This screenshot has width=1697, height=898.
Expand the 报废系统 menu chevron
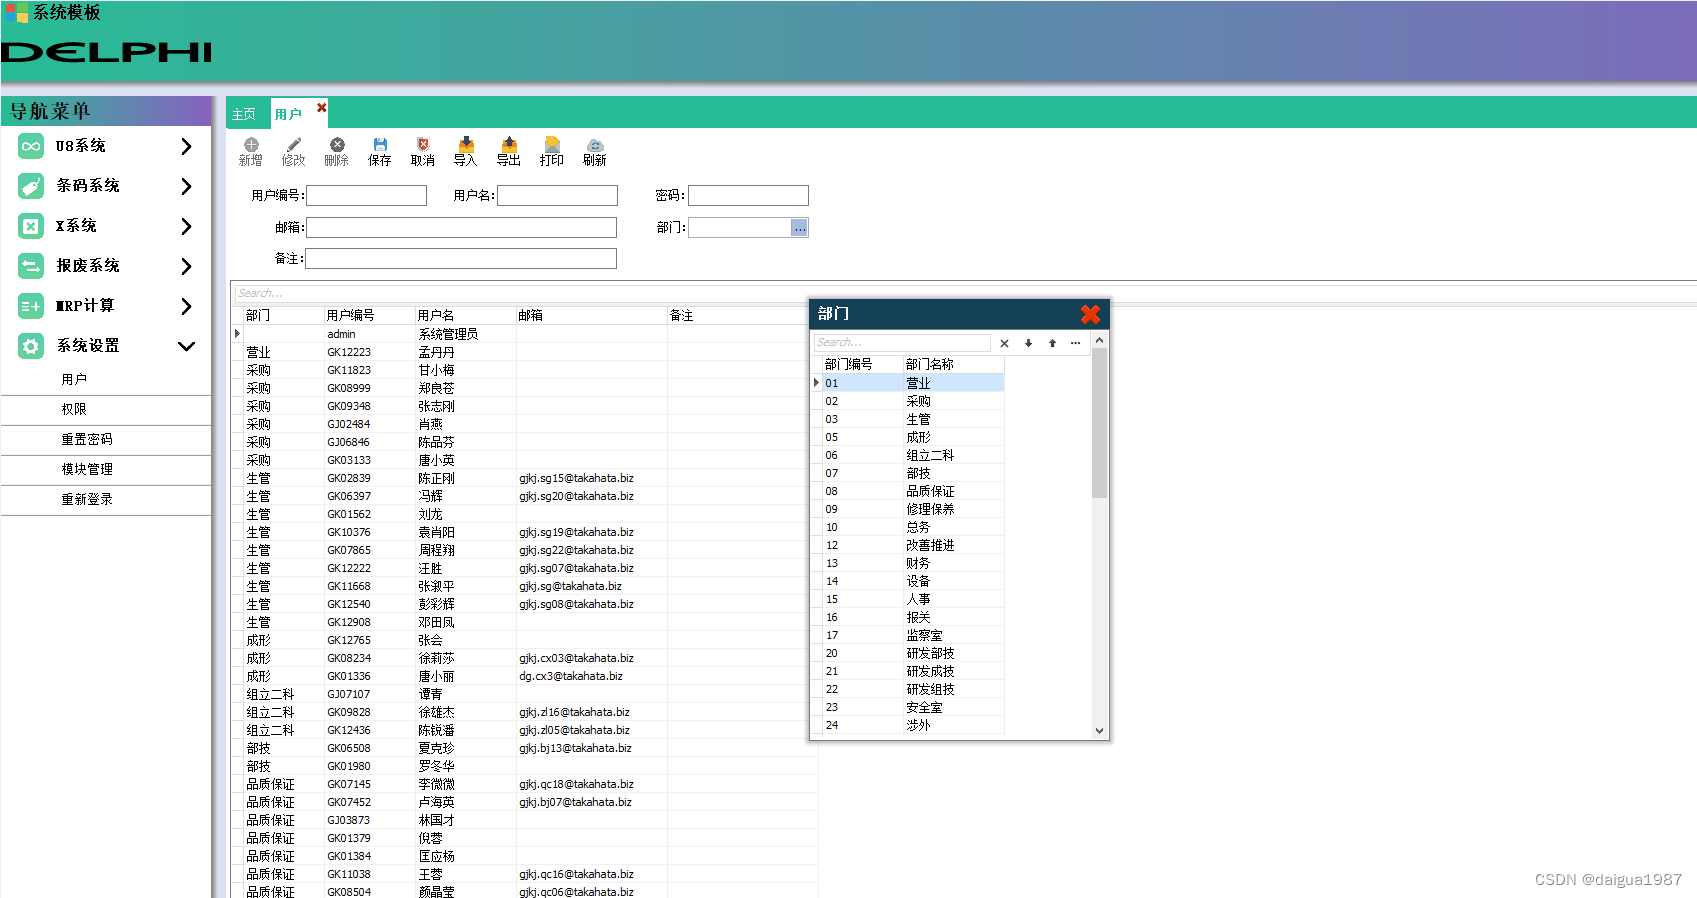[186, 266]
